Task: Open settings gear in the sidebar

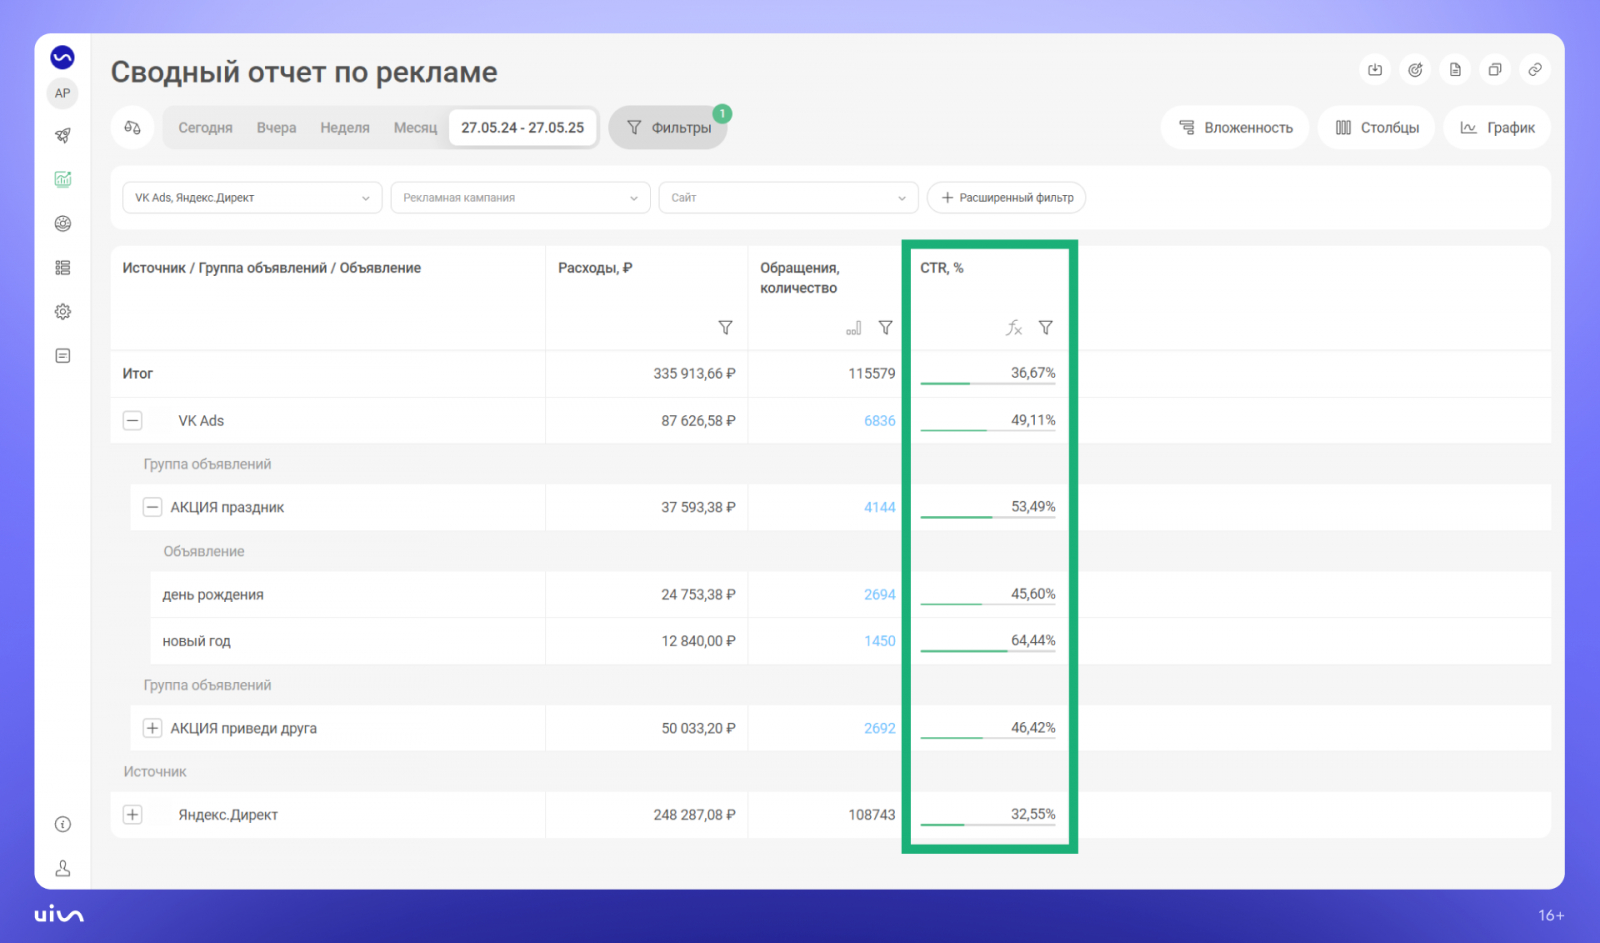Action: pos(62,311)
